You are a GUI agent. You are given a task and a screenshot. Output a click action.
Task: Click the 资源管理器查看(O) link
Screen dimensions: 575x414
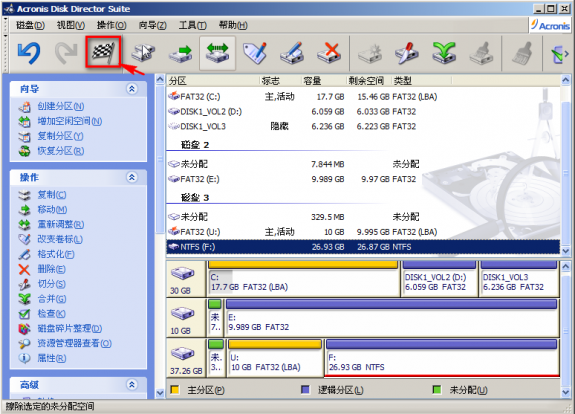tap(74, 344)
